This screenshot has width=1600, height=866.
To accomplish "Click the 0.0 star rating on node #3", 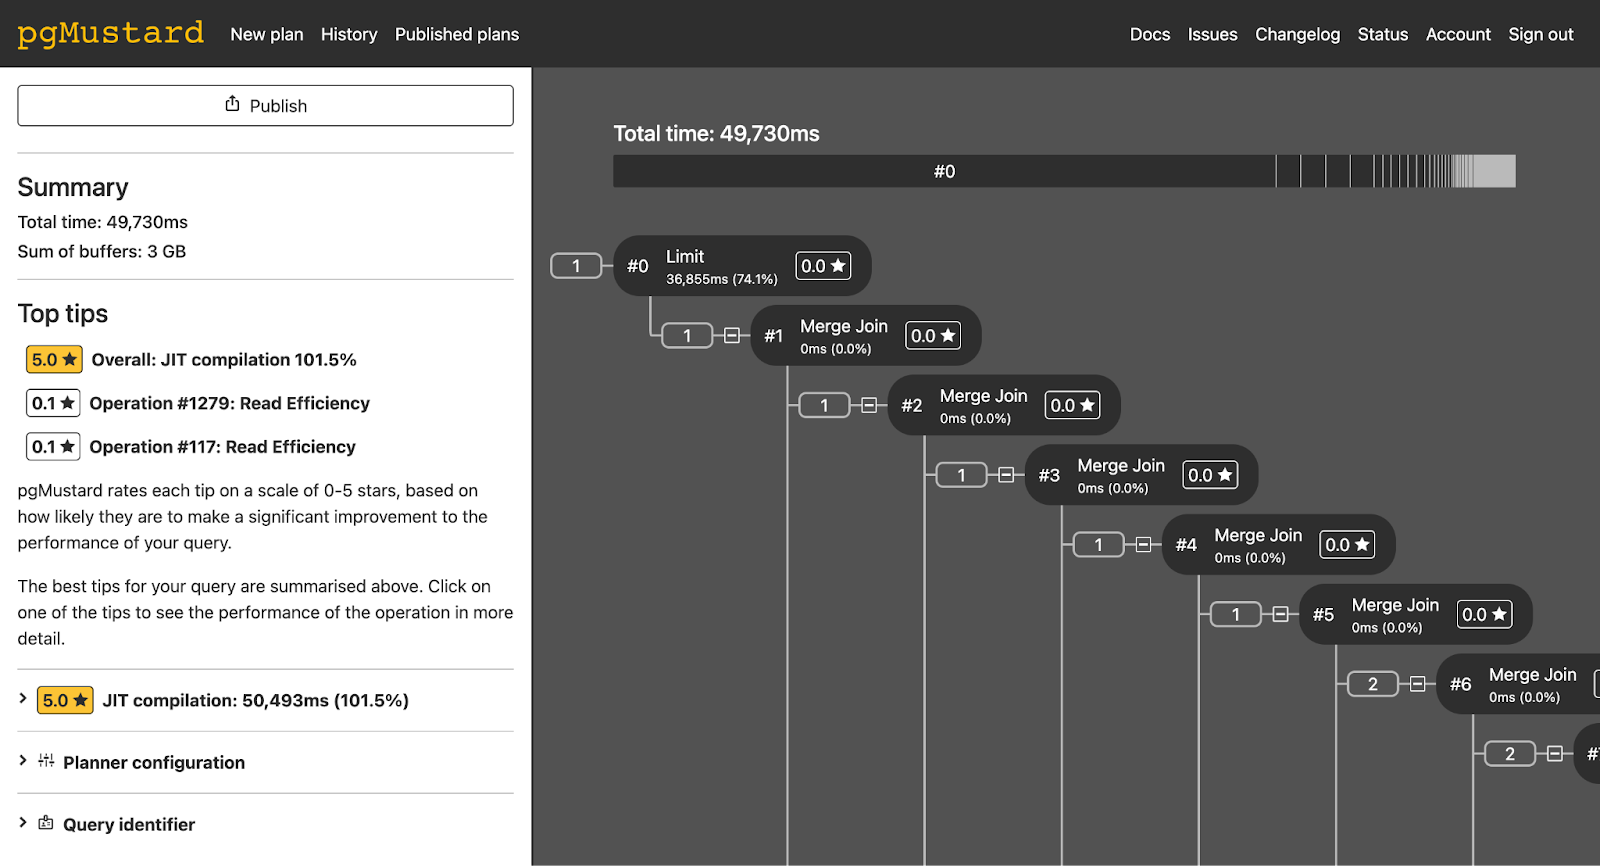I will click(x=1210, y=475).
